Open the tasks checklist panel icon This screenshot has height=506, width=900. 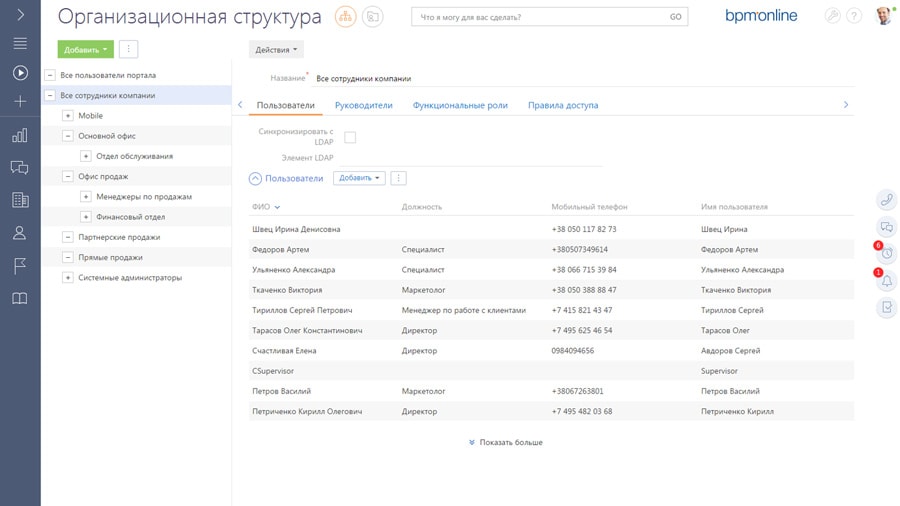(887, 308)
